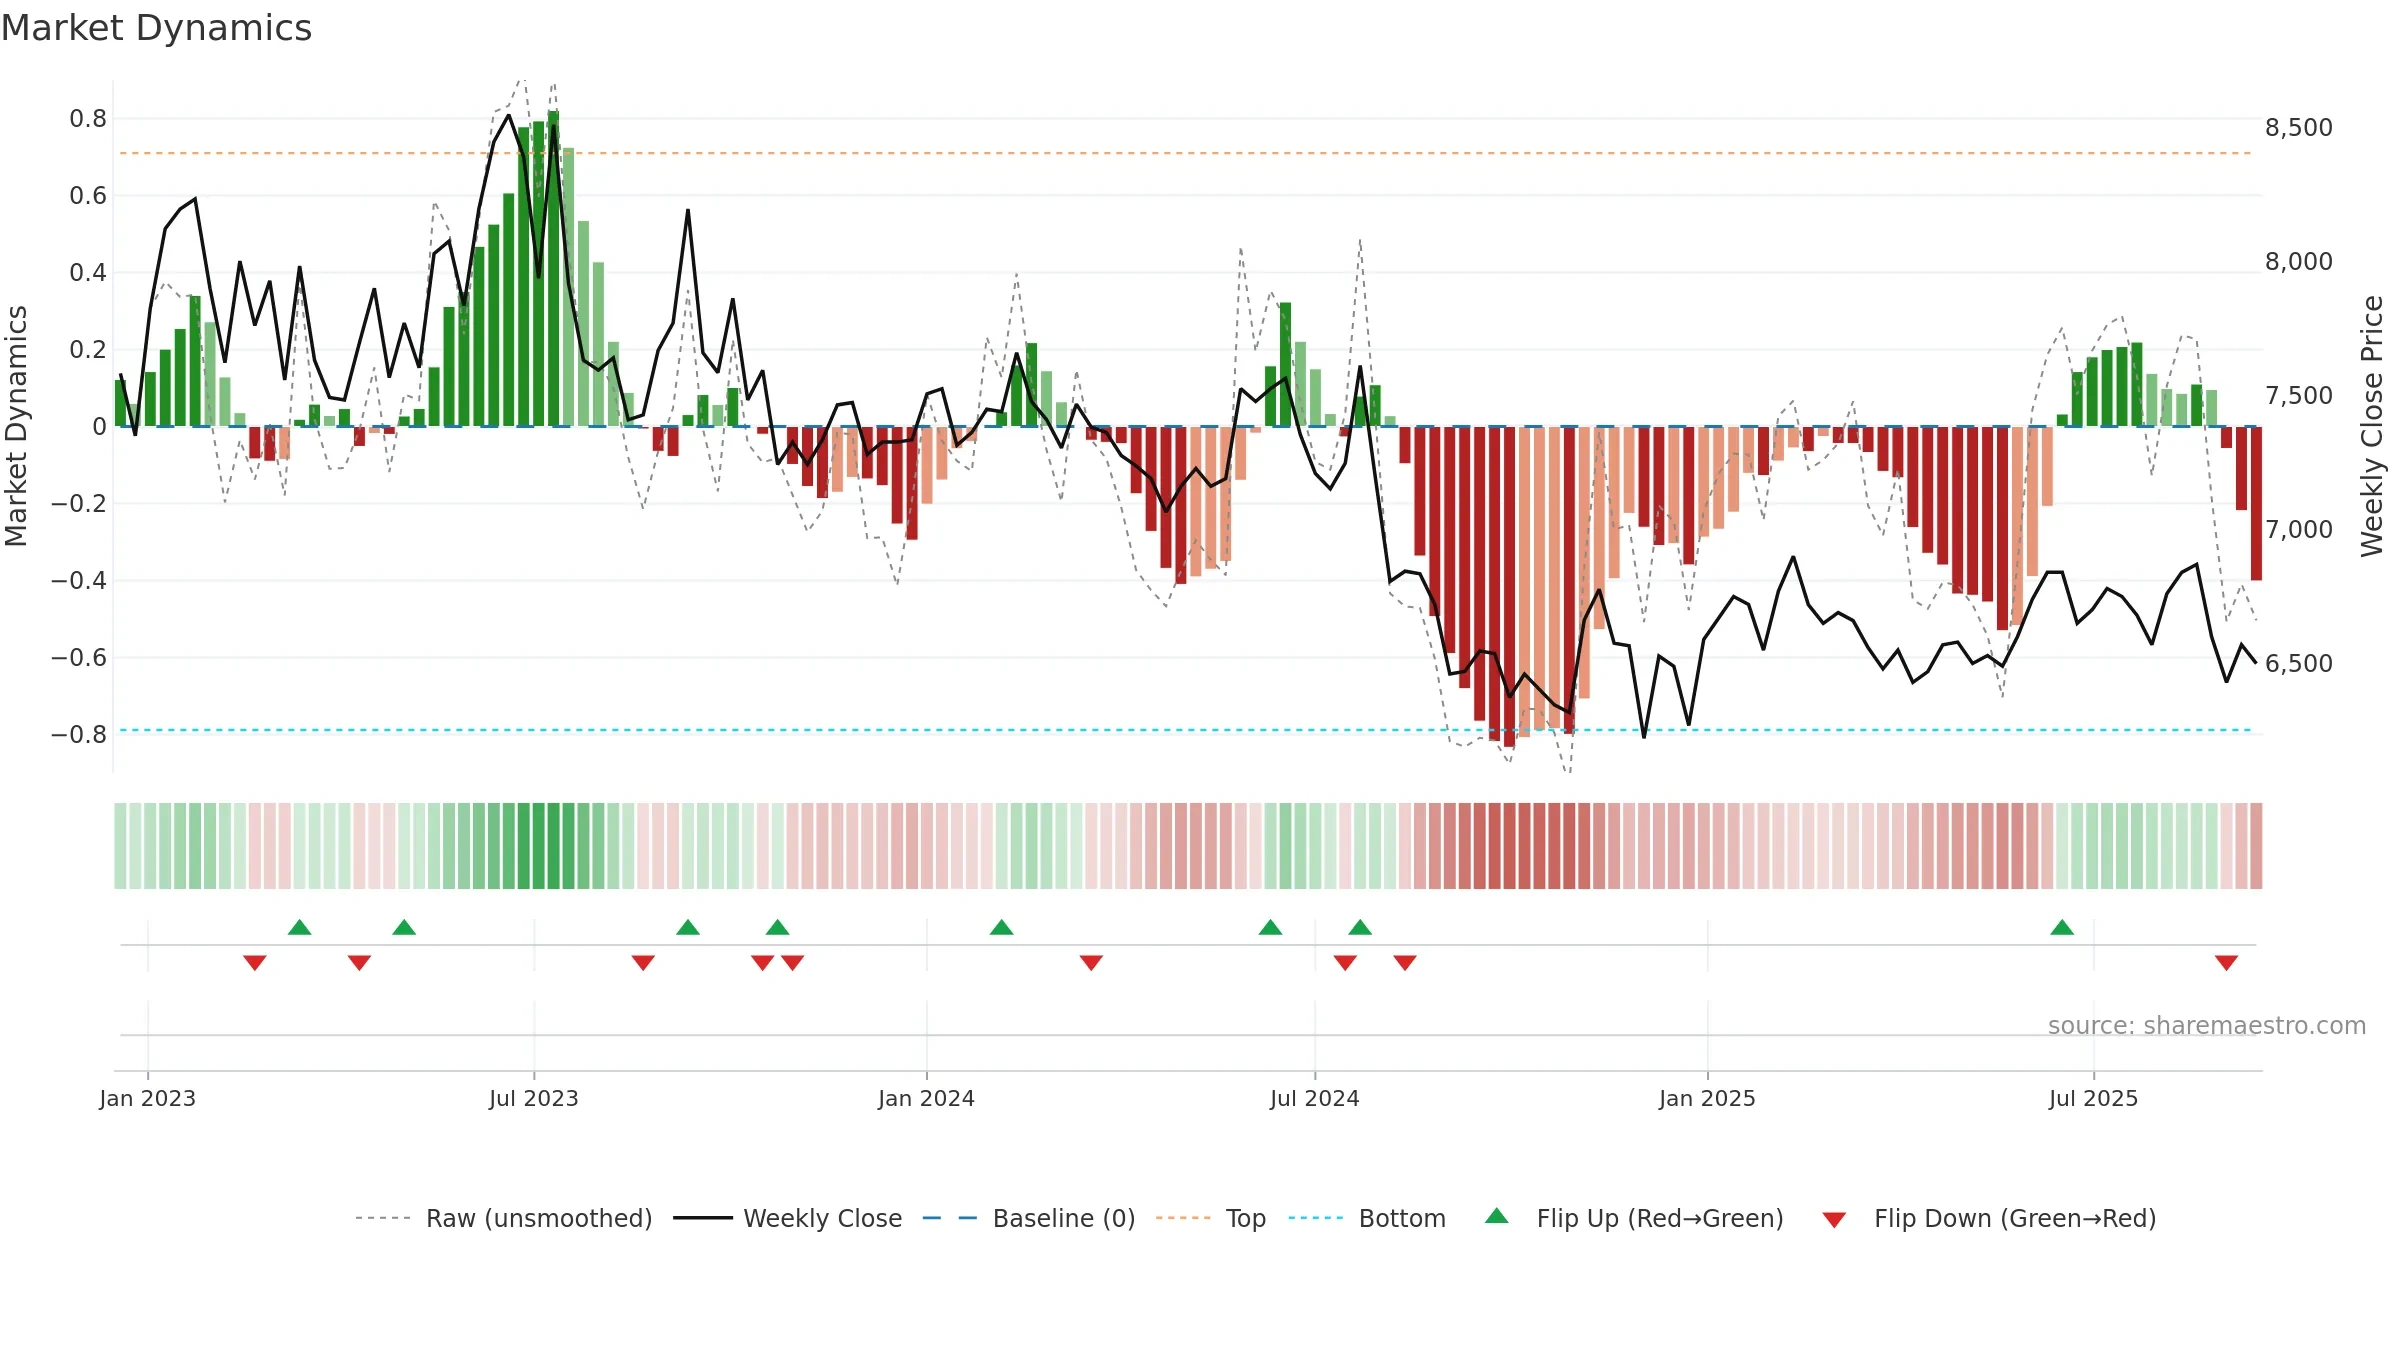
Task: Toggle the Top legend entry
Action: 1211,1218
